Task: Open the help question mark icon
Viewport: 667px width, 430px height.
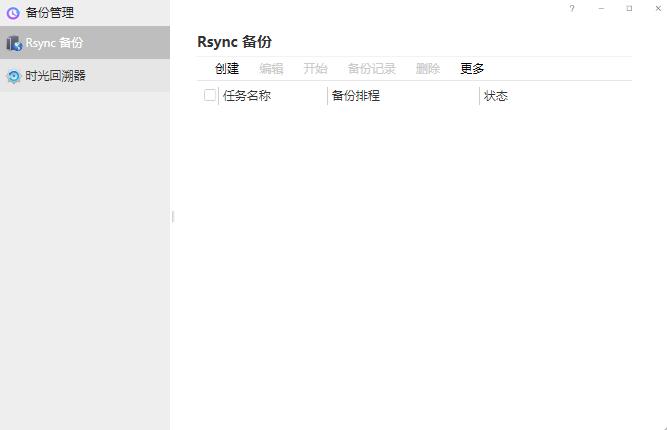Action: coord(572,9)
